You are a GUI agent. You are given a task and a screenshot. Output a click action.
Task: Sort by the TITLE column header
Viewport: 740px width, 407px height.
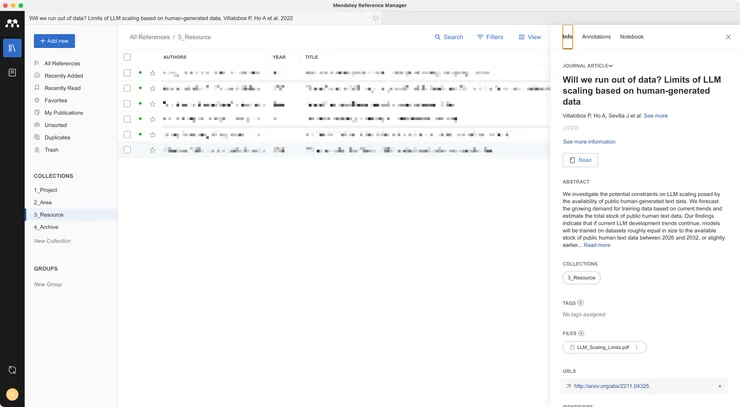pyautogui.click(x=311, y=57)
